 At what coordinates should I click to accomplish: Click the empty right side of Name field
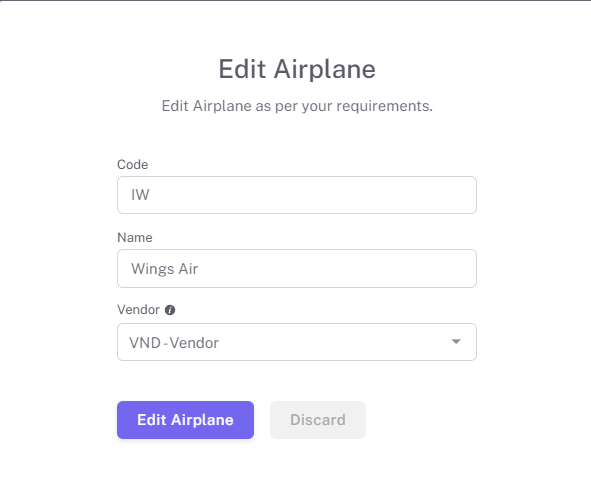(x=377, y=268)
